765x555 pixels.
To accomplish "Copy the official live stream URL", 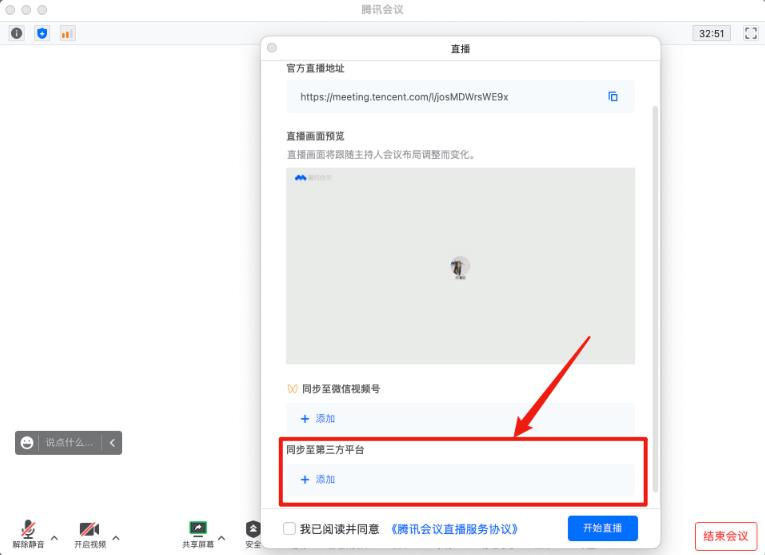I will [x=613, y=97].
